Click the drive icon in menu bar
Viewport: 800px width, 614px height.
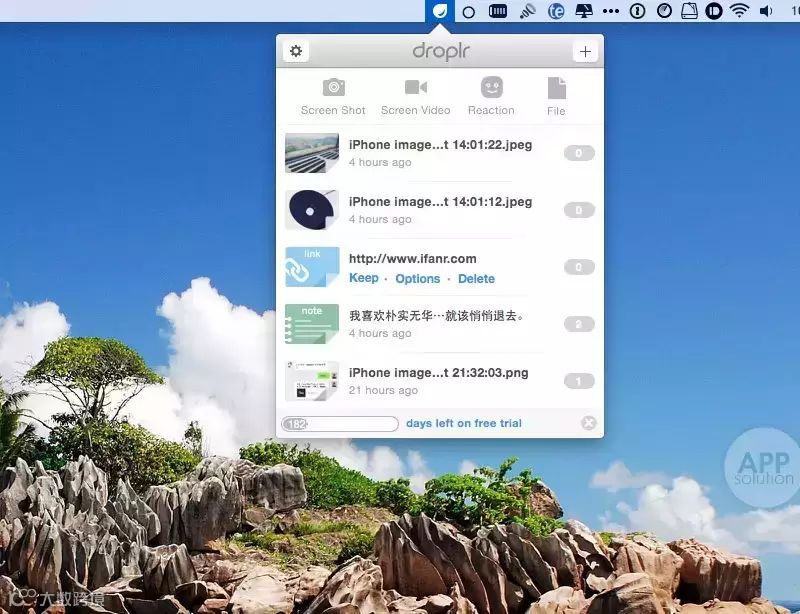pyautogui.click(x=689, y=11)
